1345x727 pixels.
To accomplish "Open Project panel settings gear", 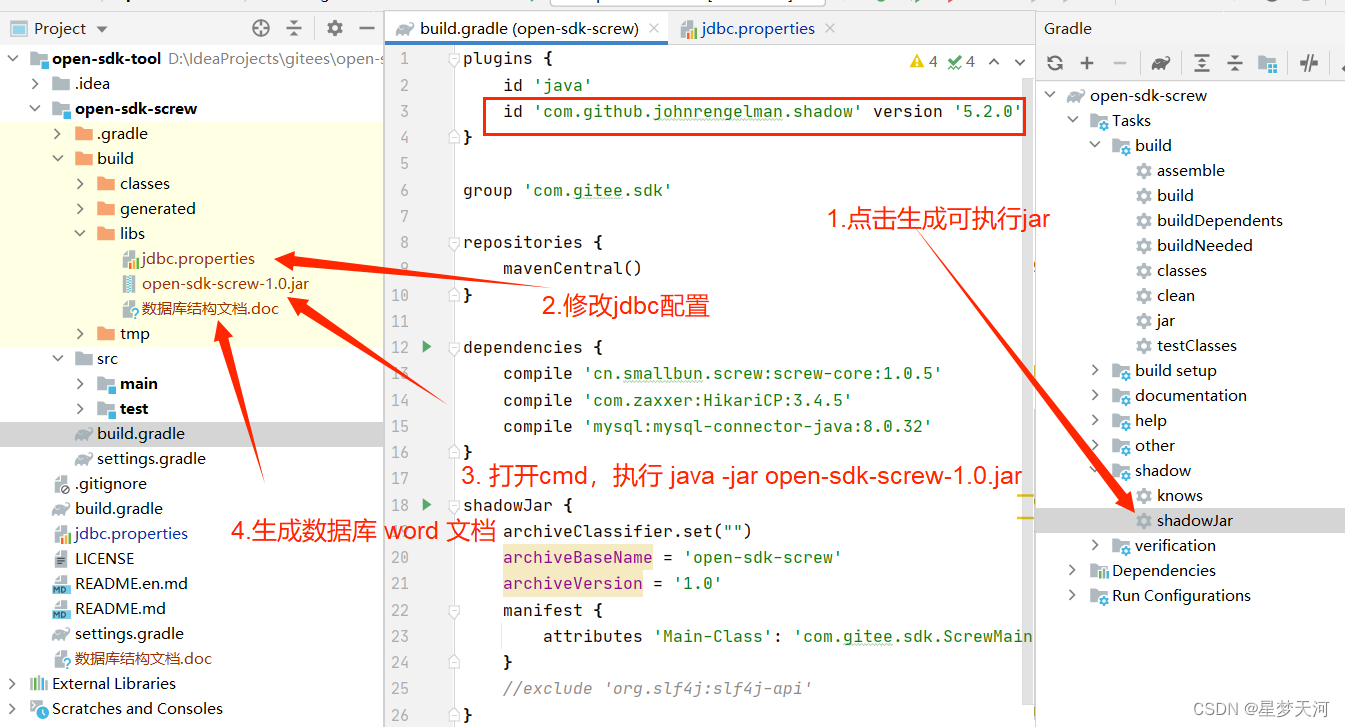I will click(x=335, y=28).
